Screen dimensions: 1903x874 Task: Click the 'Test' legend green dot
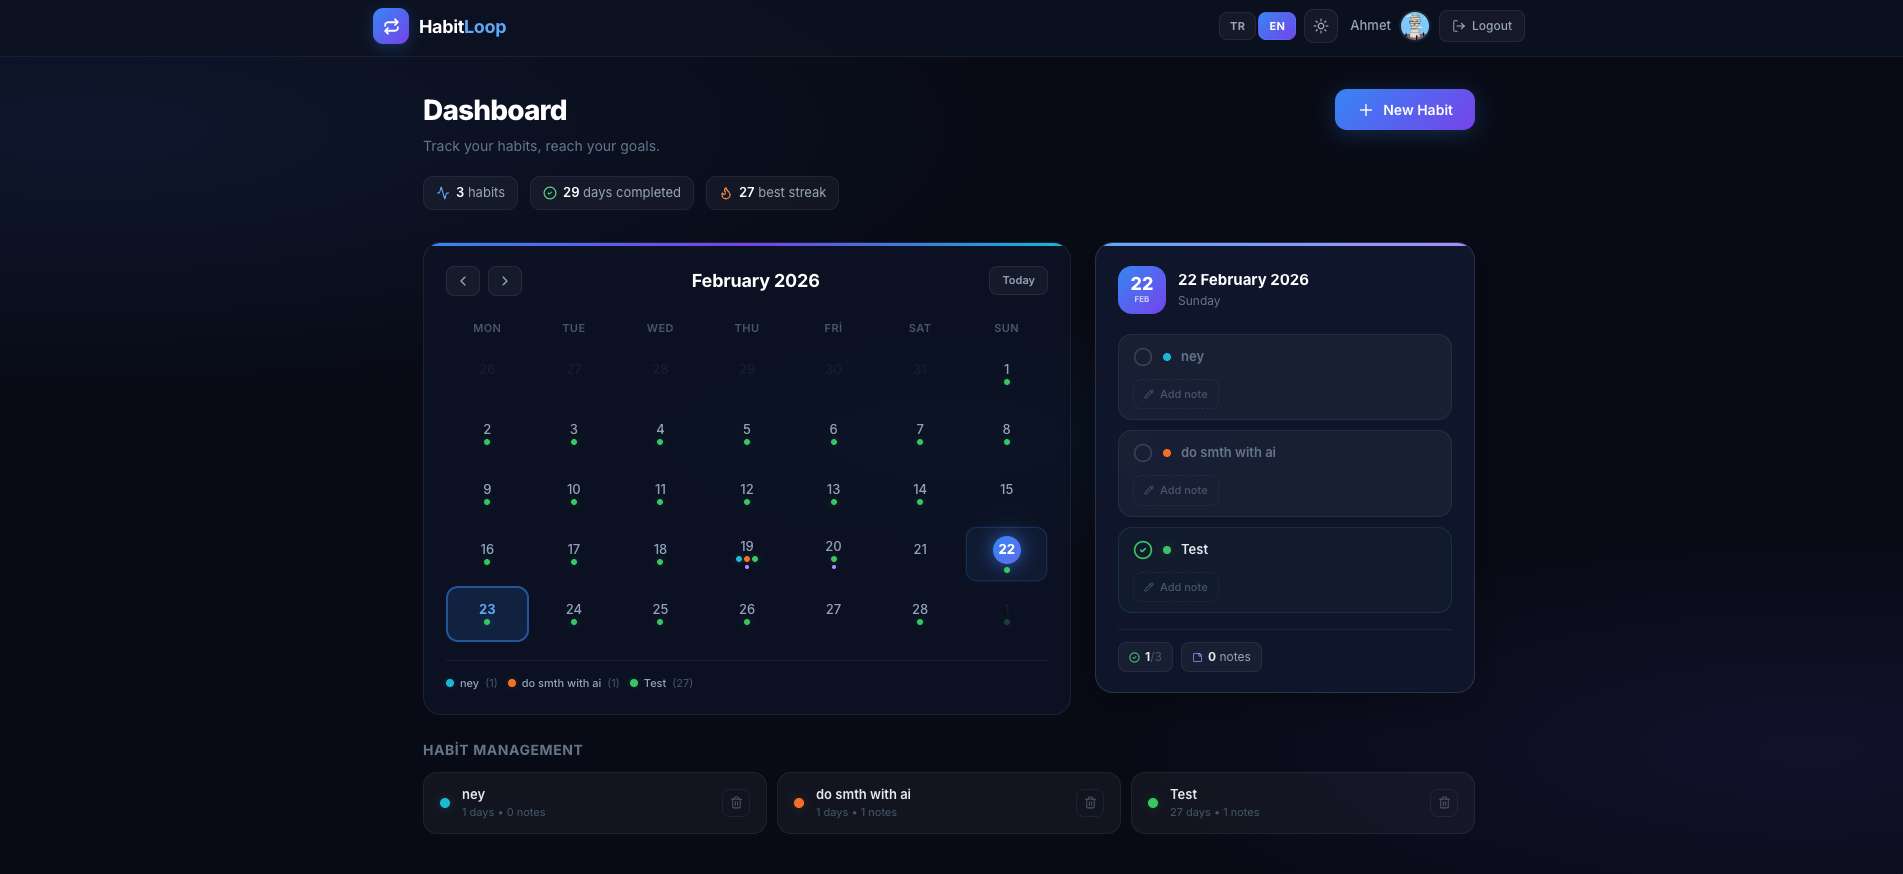click(x=634, y=684)
